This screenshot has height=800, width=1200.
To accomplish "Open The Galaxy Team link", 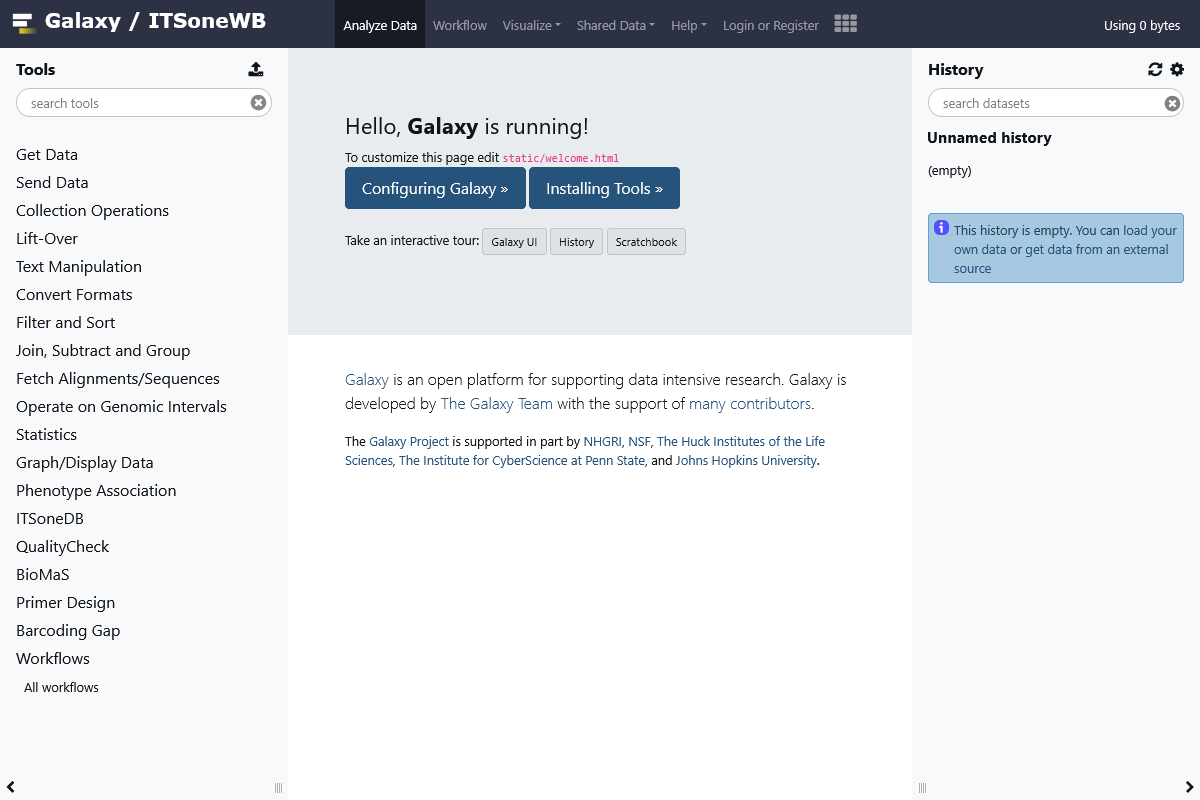I will coord(496,403).
